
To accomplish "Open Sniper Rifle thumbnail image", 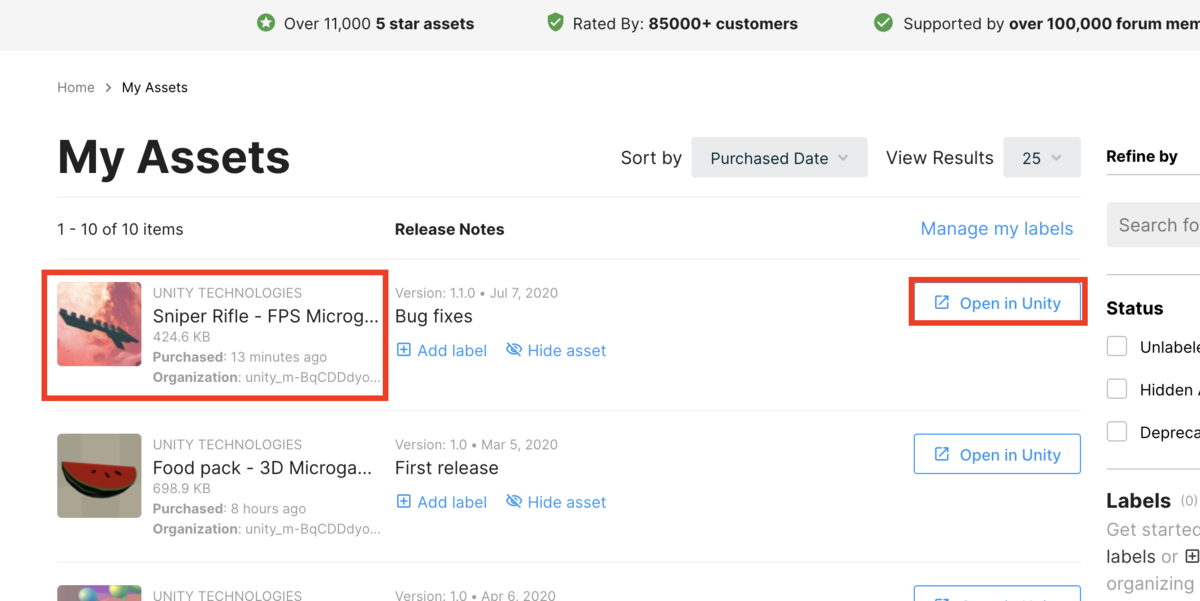I will click(x=99, y=324).
